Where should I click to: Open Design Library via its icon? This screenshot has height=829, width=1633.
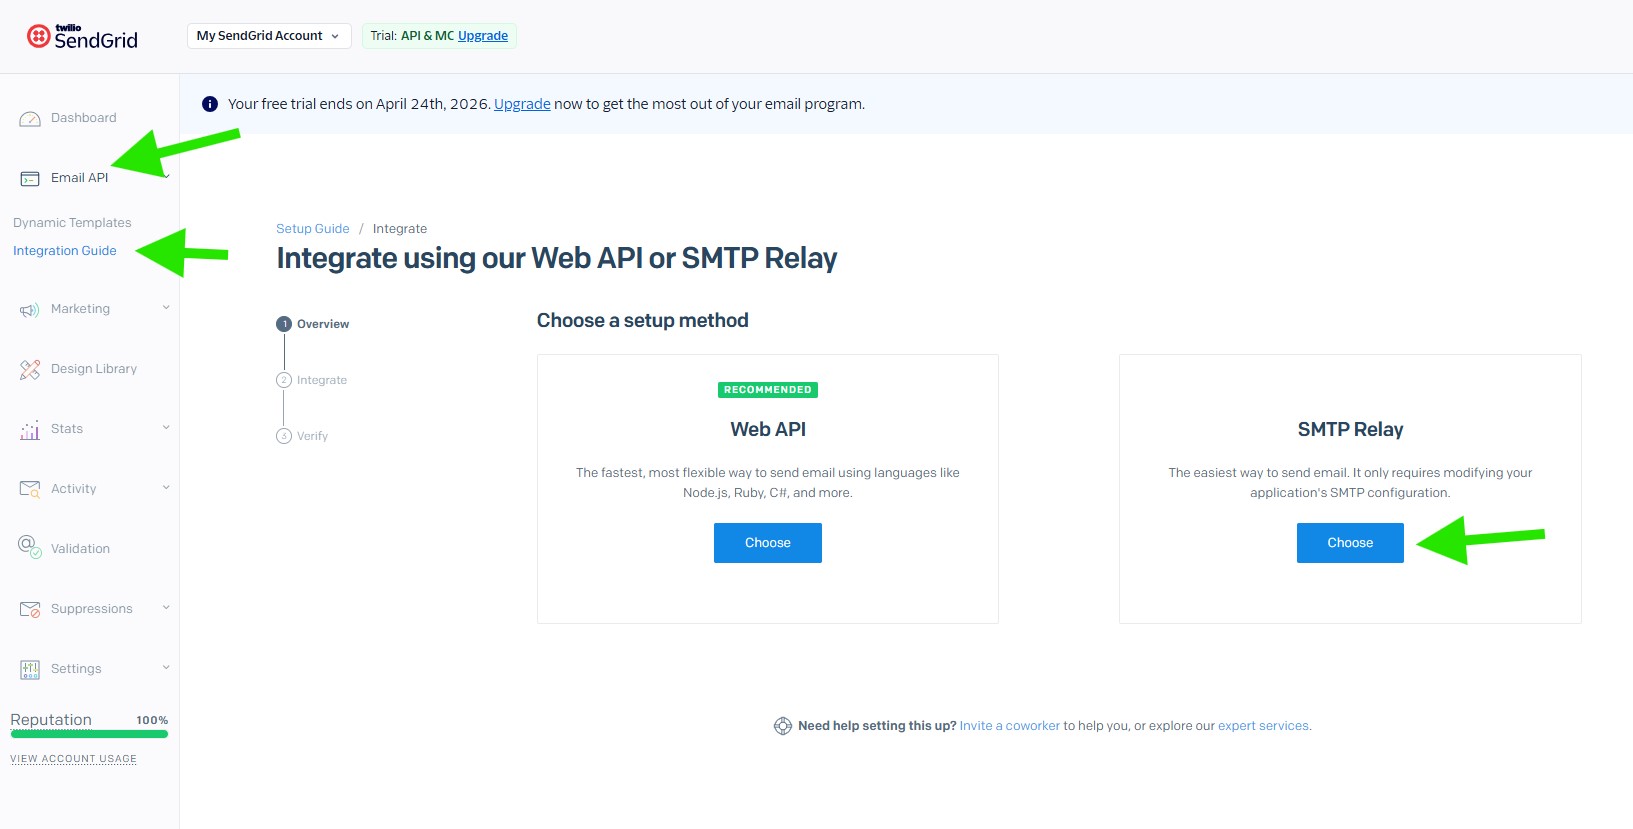coord(30,370)
